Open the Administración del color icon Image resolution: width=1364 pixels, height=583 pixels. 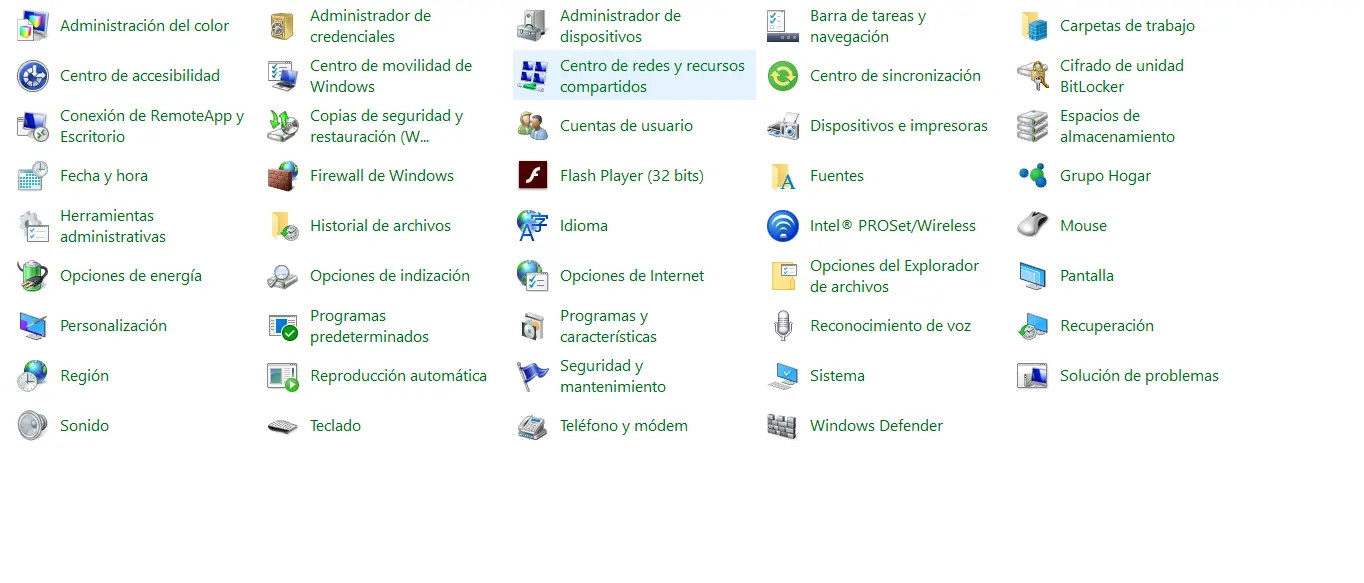pyautogui.click(x=33, y=26)
